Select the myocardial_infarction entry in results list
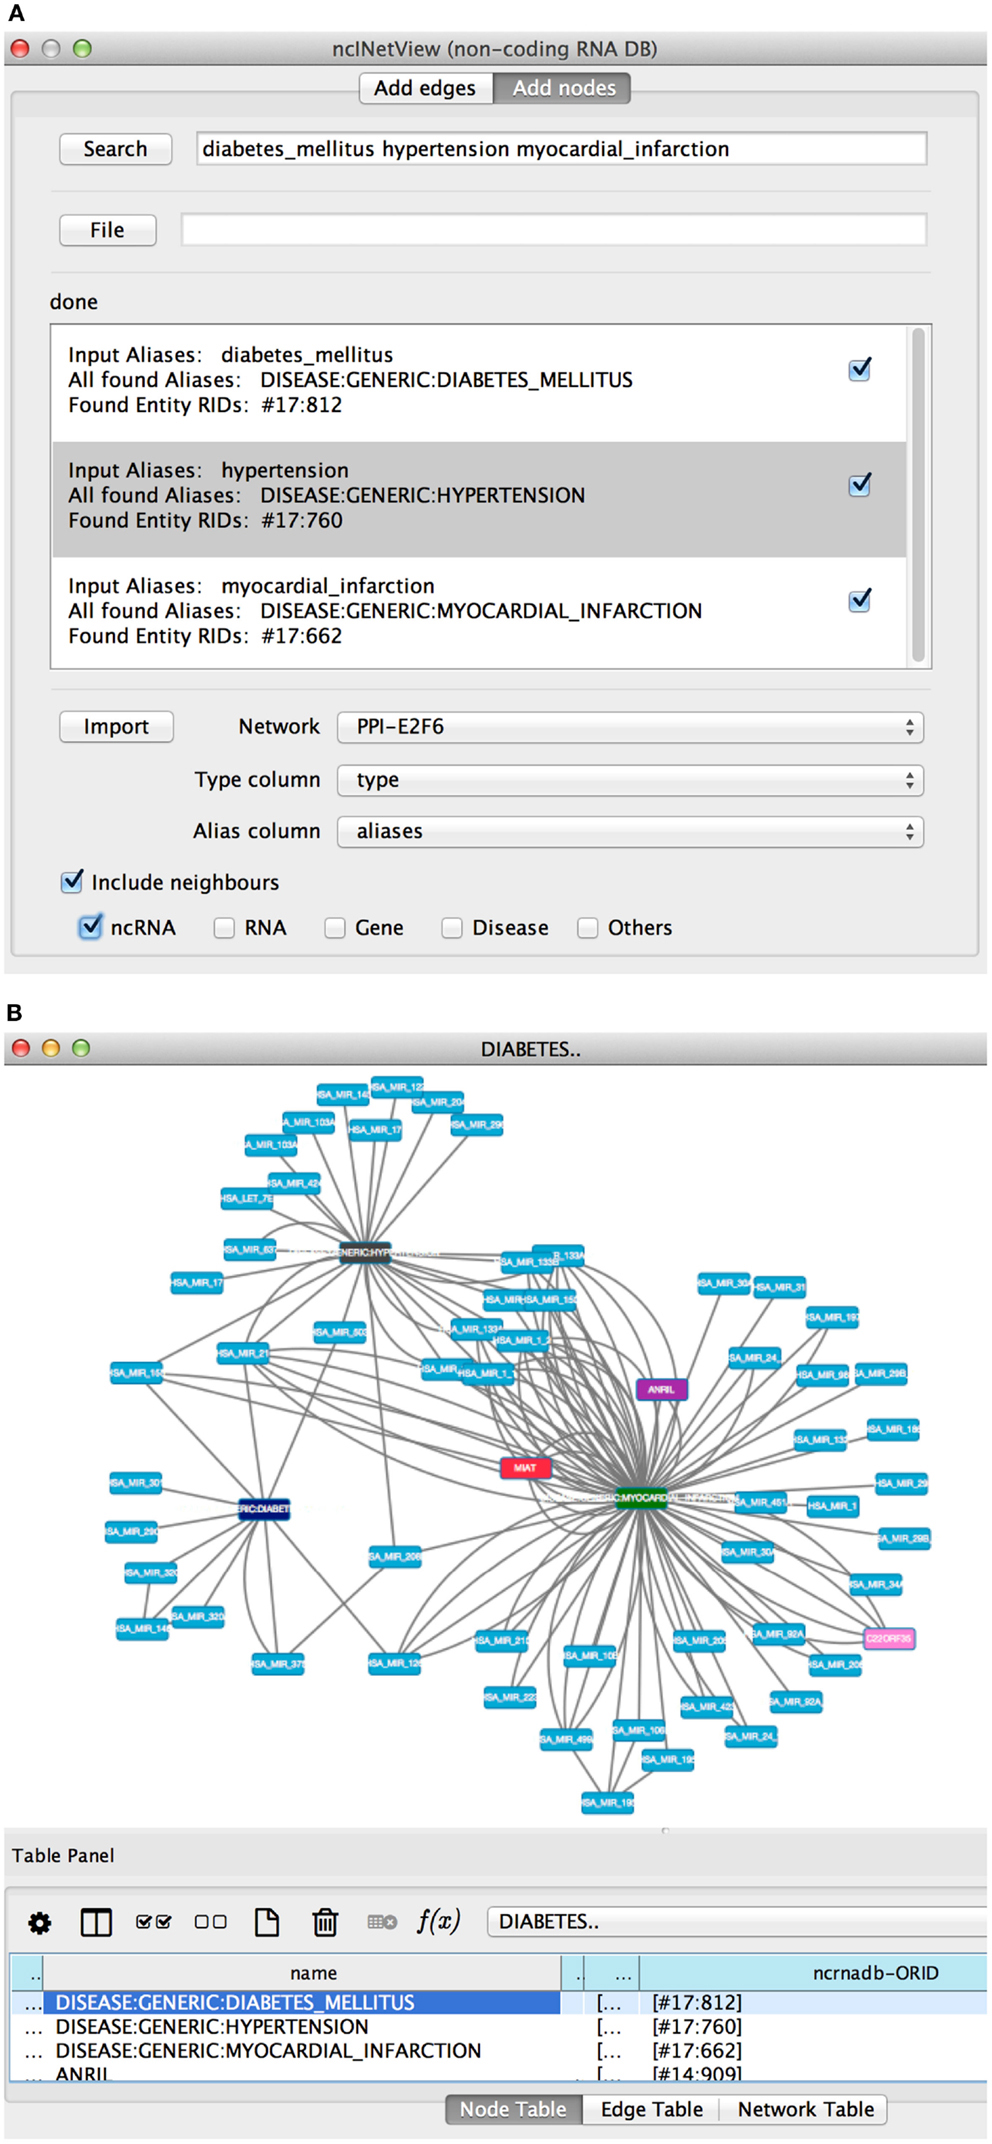Image resolution: width=992 pixels, height=2144 pixels. (479, 612)
